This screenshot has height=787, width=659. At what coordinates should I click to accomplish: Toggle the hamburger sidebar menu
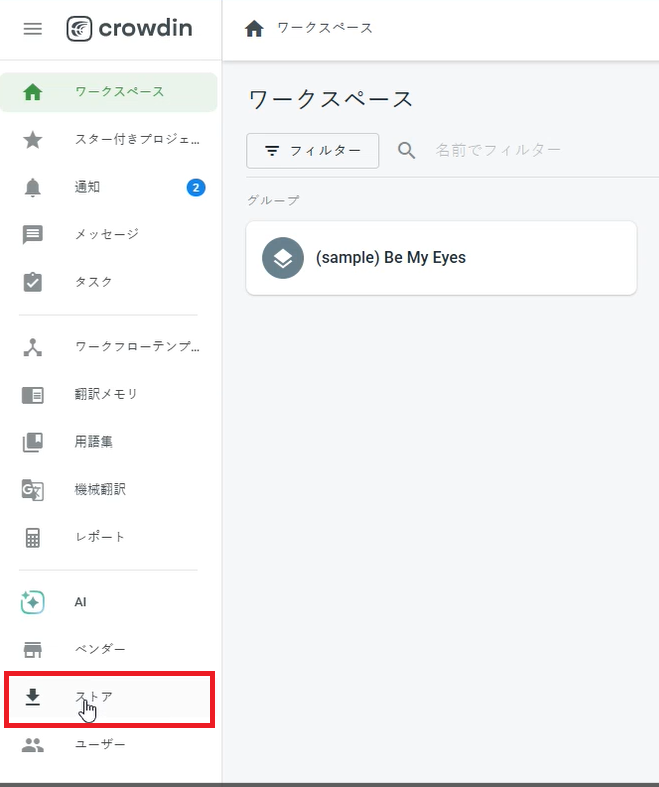[33, 29]
